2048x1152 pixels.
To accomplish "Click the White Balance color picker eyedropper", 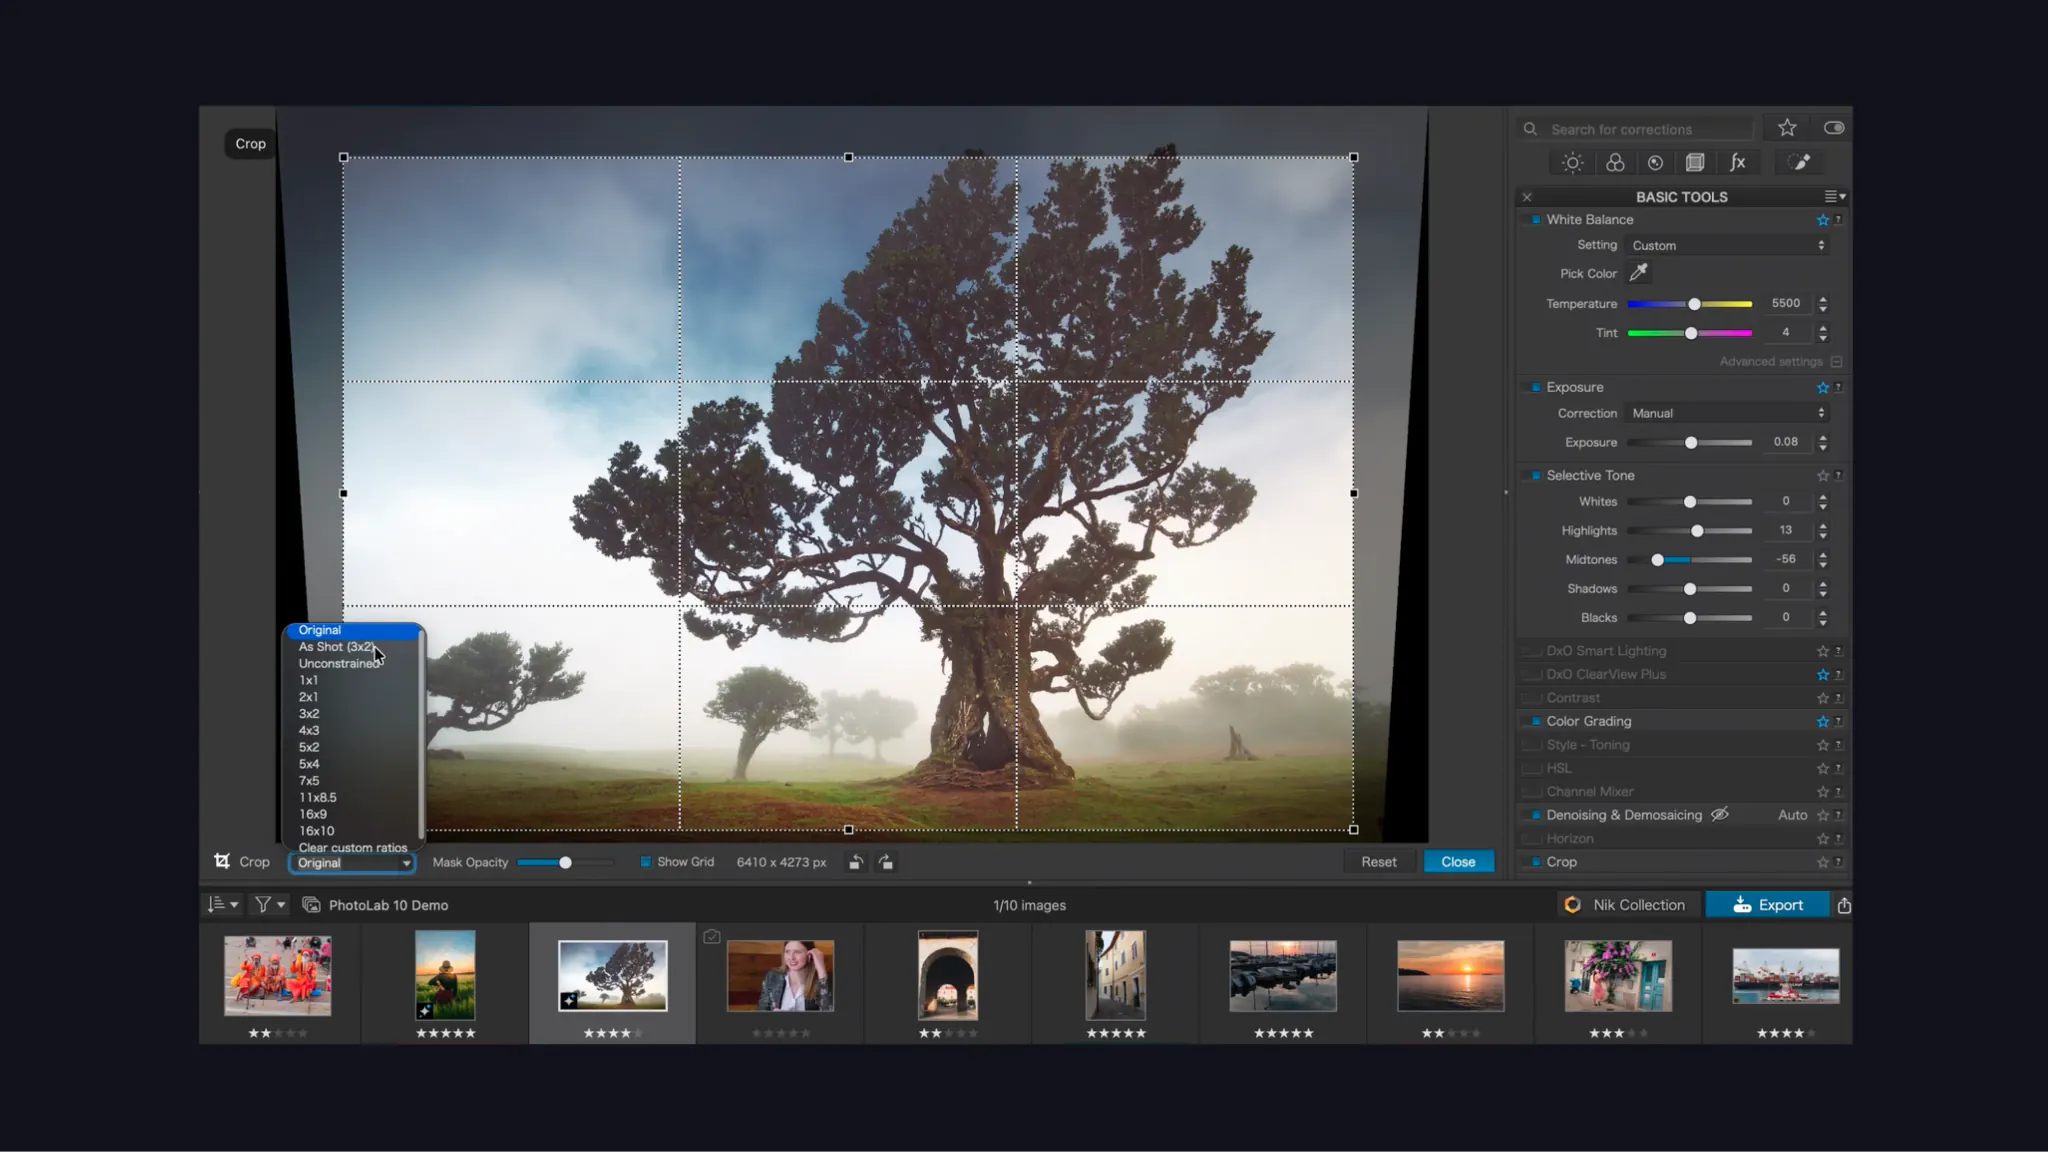I will pyautogui.click(x=1638, y=273).
